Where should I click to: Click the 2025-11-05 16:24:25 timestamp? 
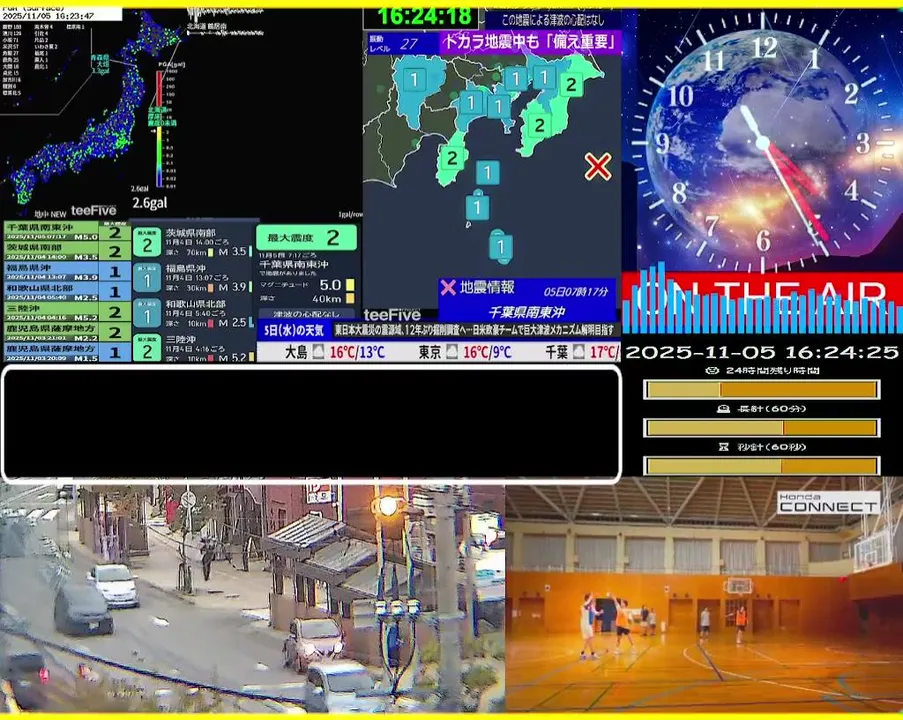pyautogui.click(x=762, y=352)
